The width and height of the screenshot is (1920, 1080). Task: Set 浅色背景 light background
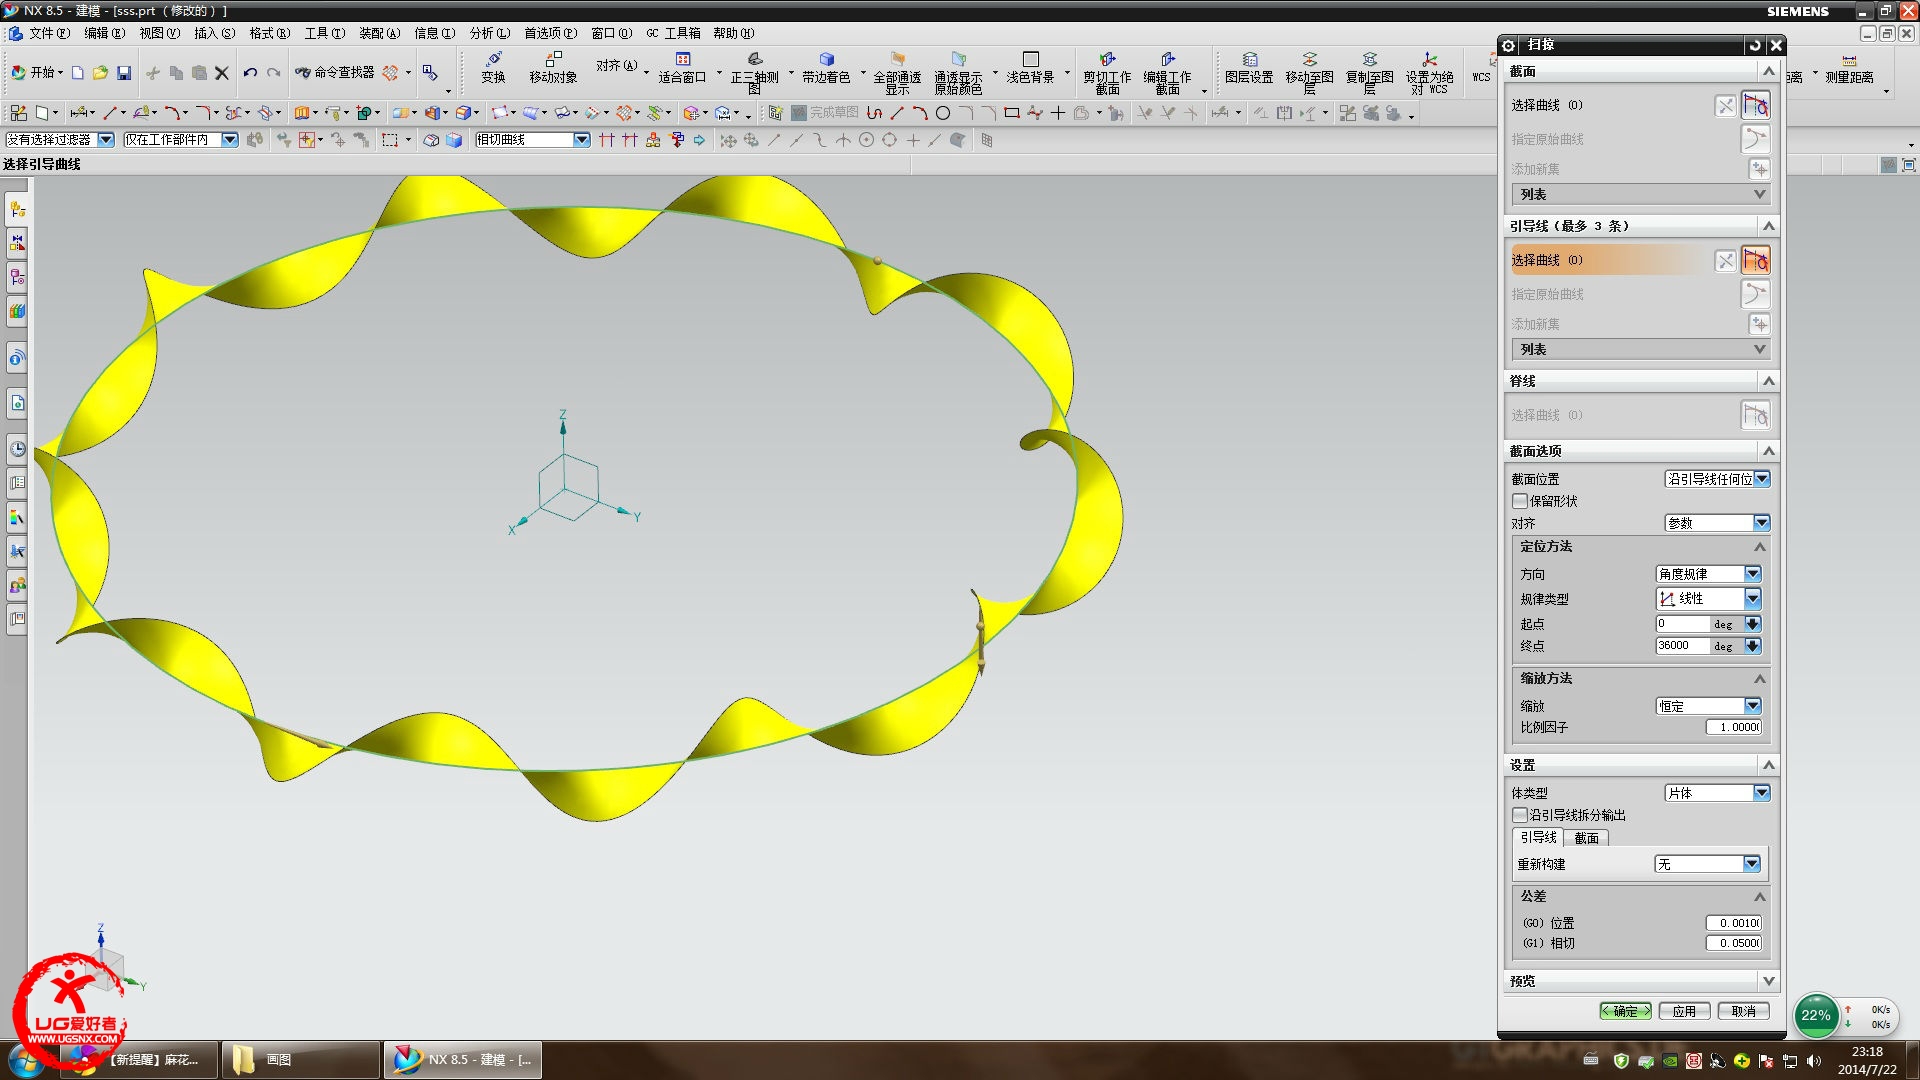coord(1030,68)
